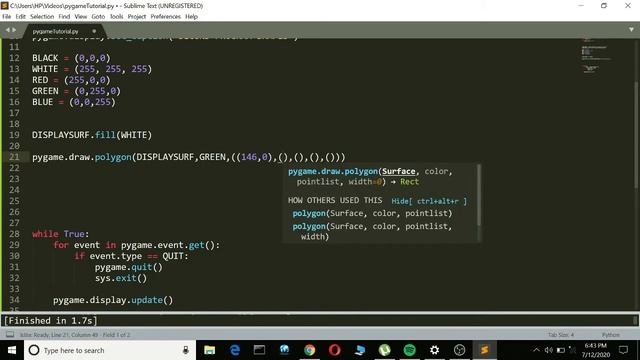Viewport: 640px width, 360px height.
Task: Click on DISPLAYSURF.fill(WHITE) line
Action: point(92,135)
